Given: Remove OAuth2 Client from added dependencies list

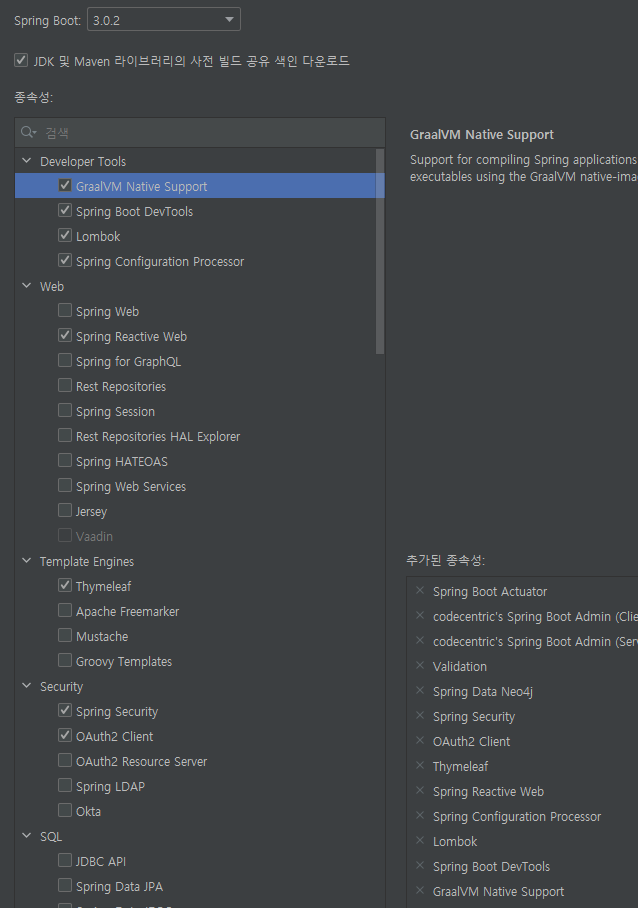Looking at the screenshot, I should click(x=420, y=741).
